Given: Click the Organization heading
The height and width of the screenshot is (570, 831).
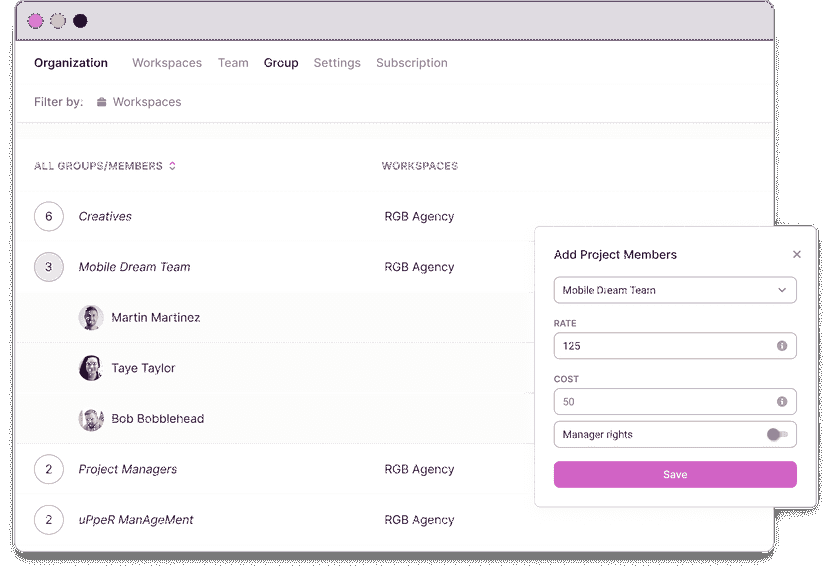Looking at the screenshot, I should (x=71, y=63).
